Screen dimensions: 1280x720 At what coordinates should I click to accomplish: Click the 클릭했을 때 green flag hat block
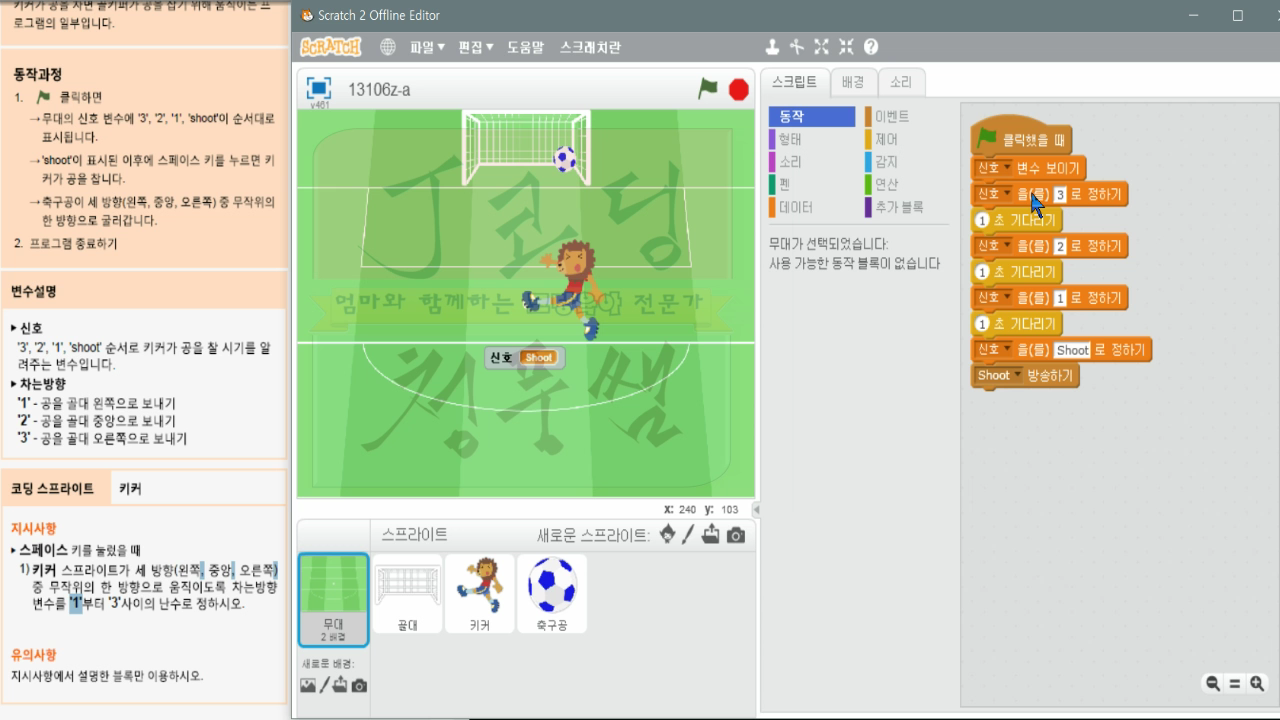point(1020,136)
